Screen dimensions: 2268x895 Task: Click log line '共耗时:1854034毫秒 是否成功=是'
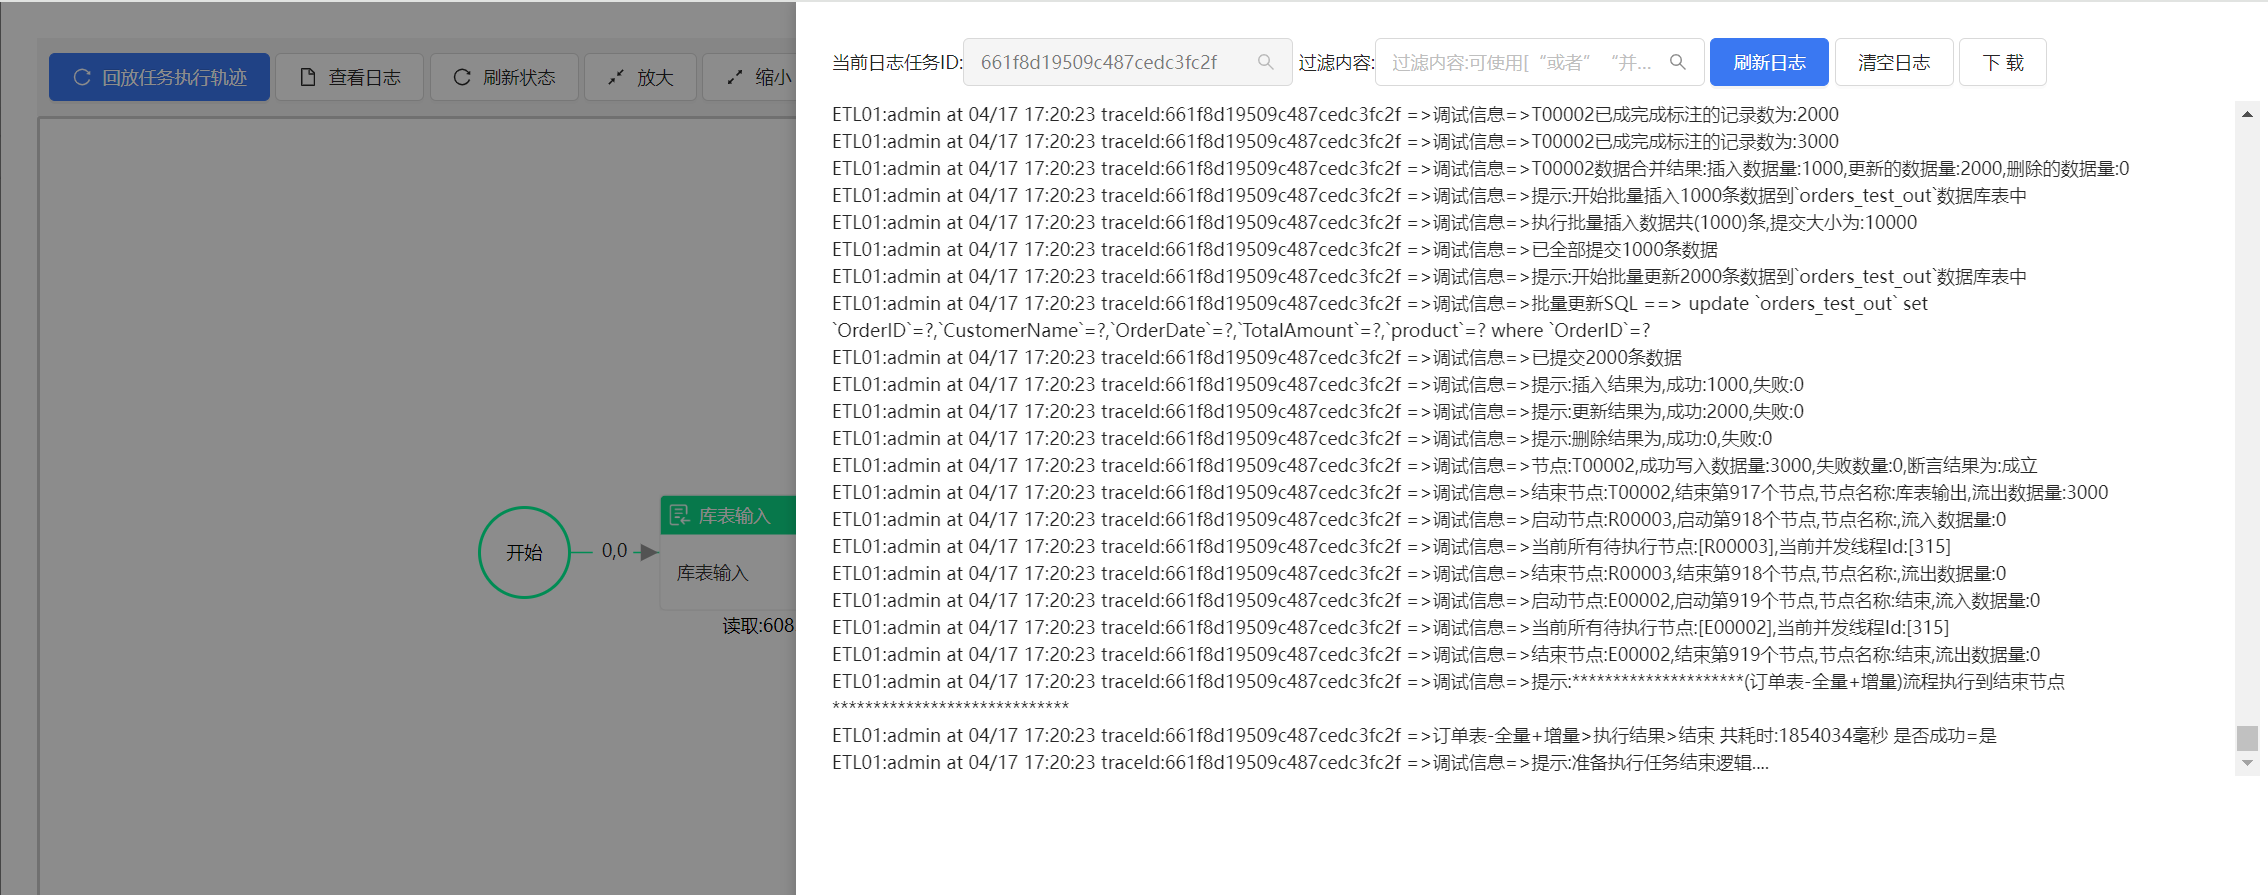click(x=1414, y=735)
